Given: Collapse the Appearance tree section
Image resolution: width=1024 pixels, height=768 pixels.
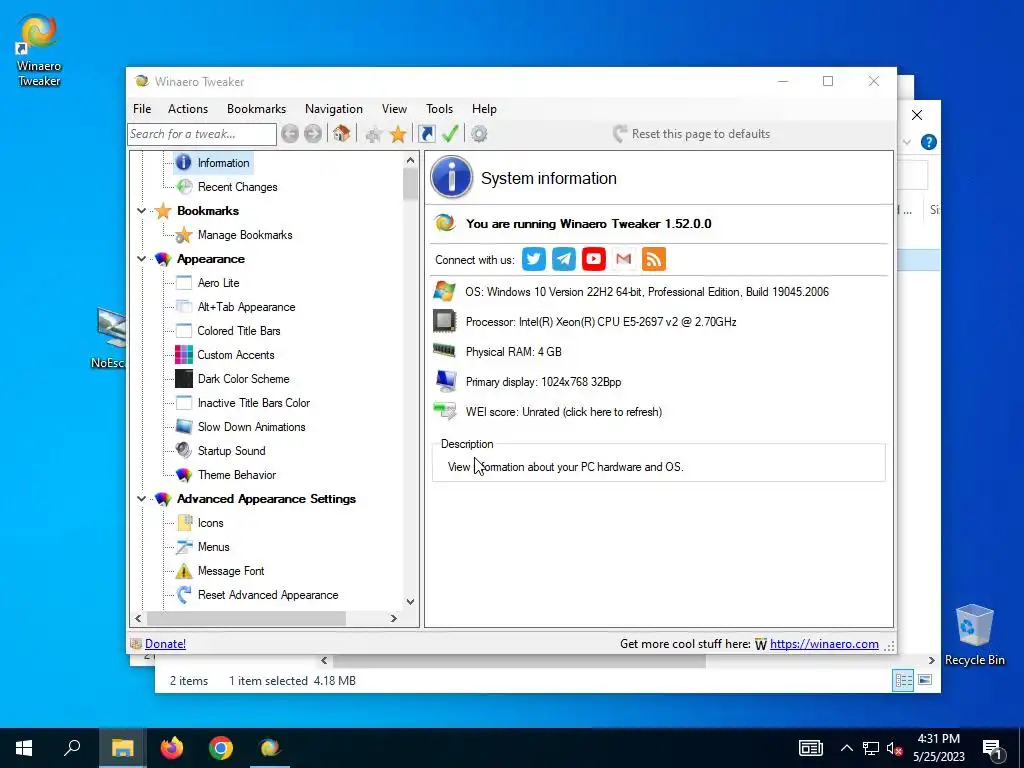Looking at the screenshot, I should click(x=141, y=259).
